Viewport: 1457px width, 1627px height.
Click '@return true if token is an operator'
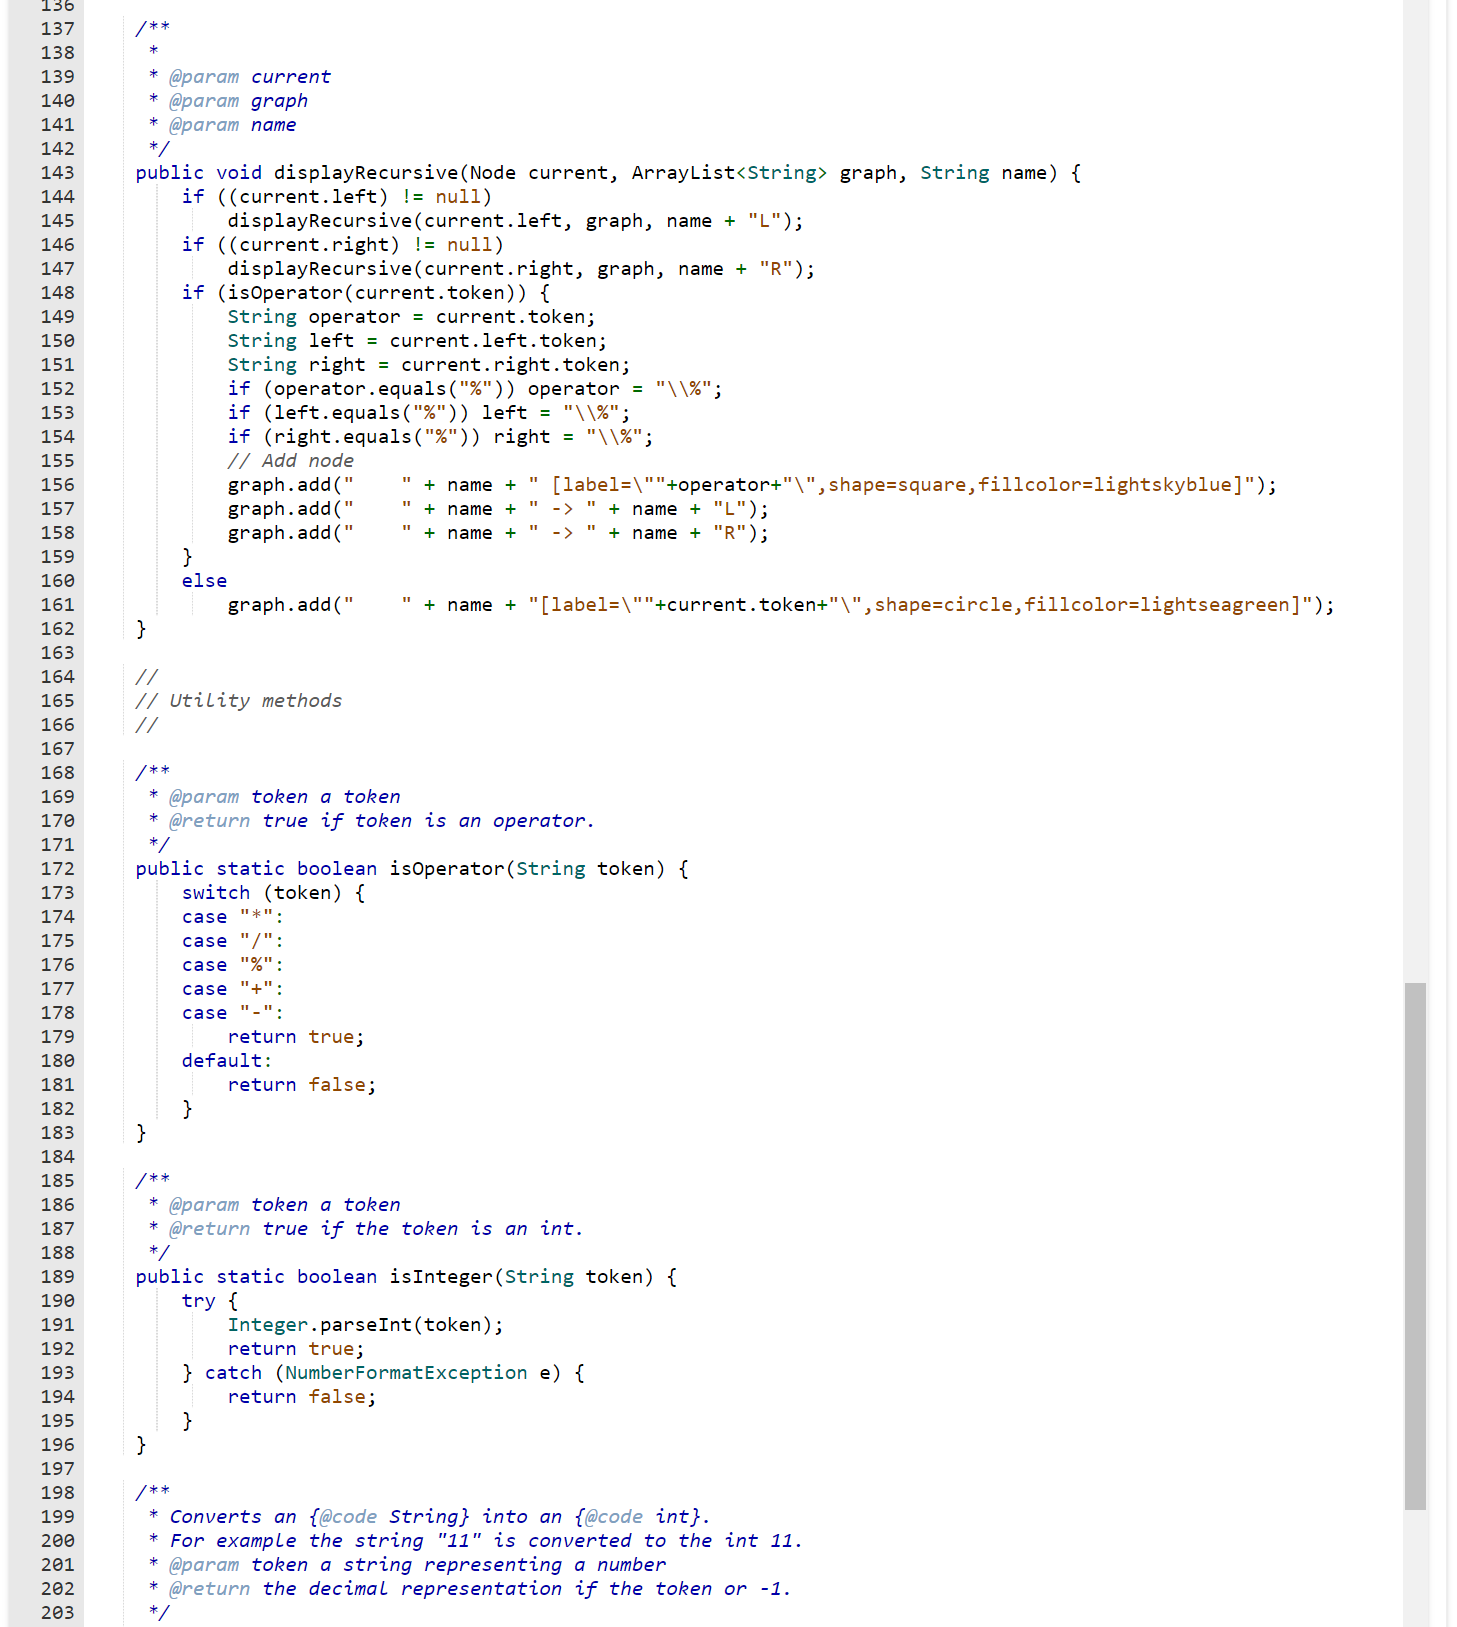pos(381,821)
